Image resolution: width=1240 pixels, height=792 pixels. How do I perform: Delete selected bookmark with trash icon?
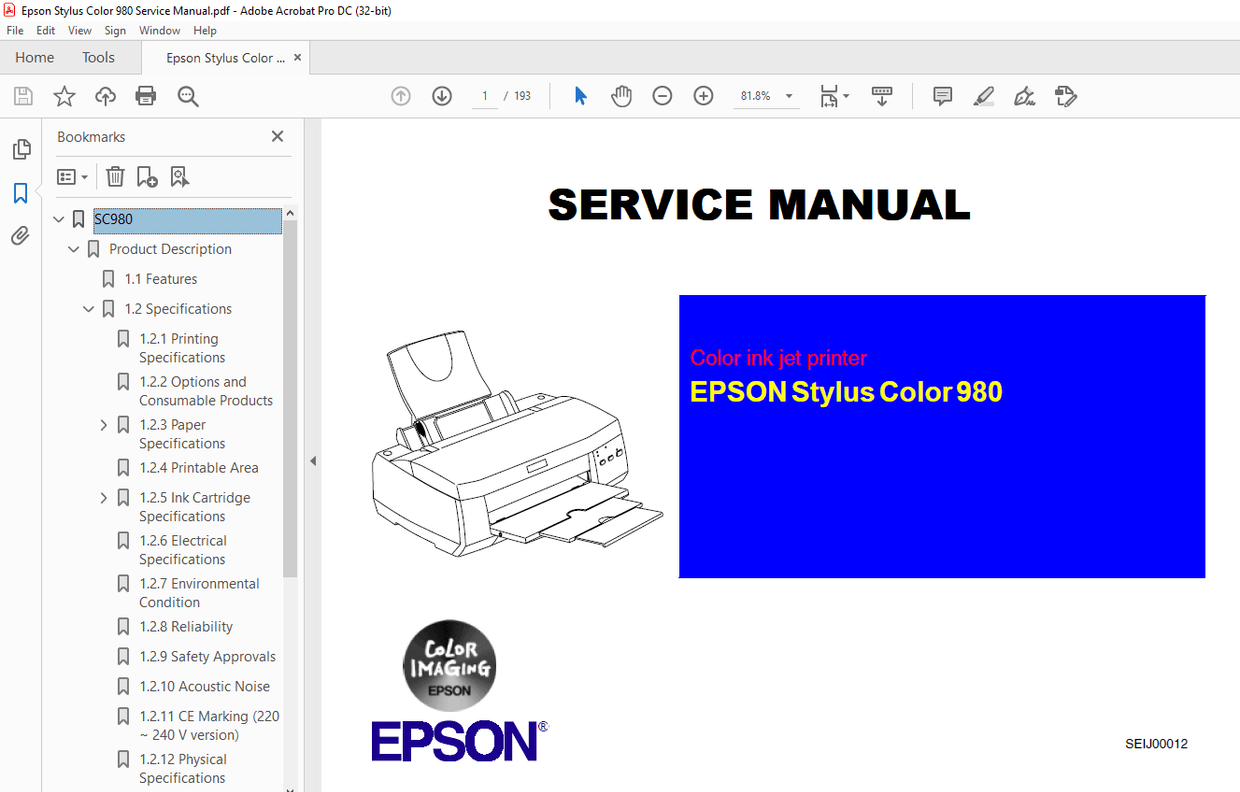coord(115,177)
